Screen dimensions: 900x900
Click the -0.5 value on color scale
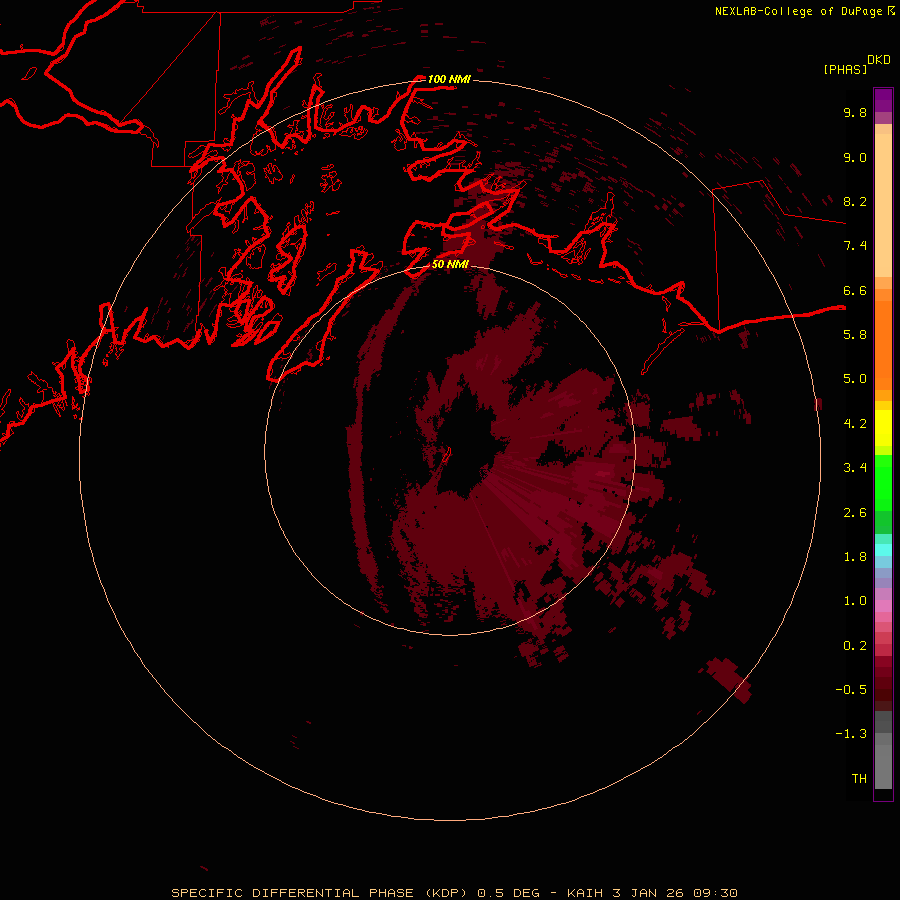[851, 690]
